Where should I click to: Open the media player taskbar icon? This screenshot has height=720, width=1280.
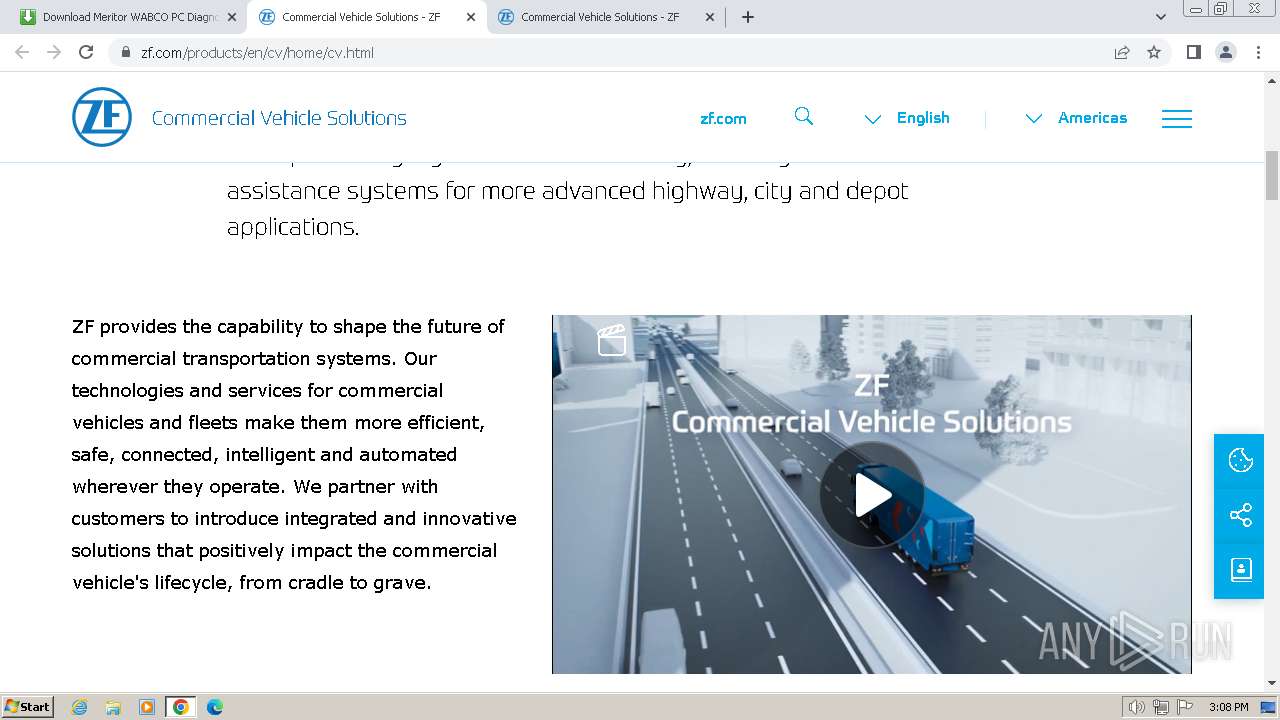(147, 707)
